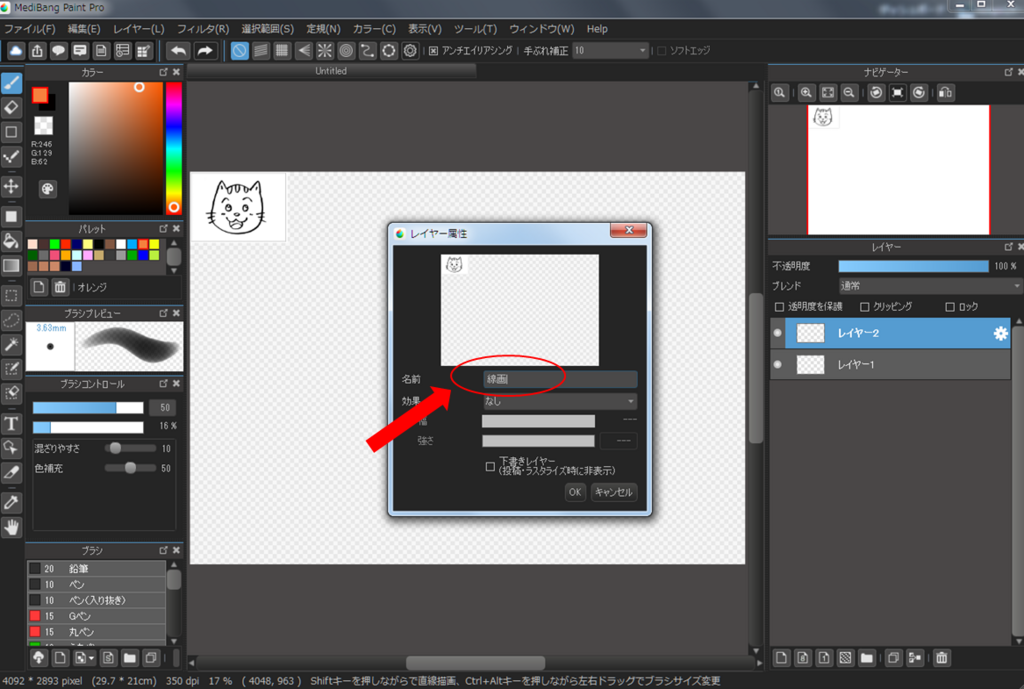Select the Move tool
Viewport: 1024px width, 689px height.
click(x=11, y=187)
